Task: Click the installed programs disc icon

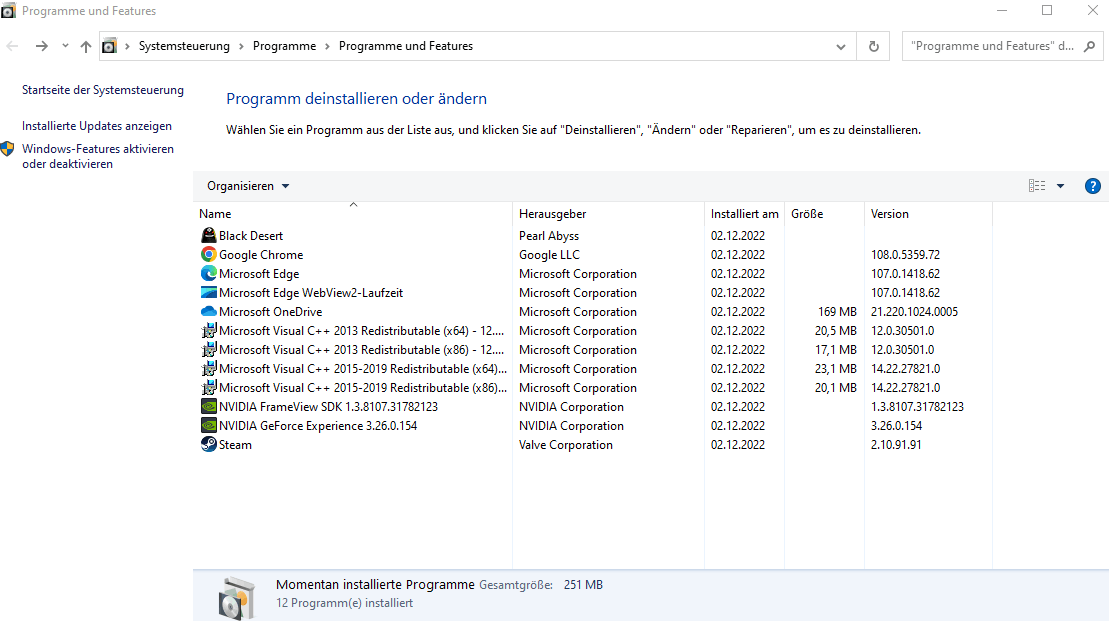Action: tap(237, 598)
